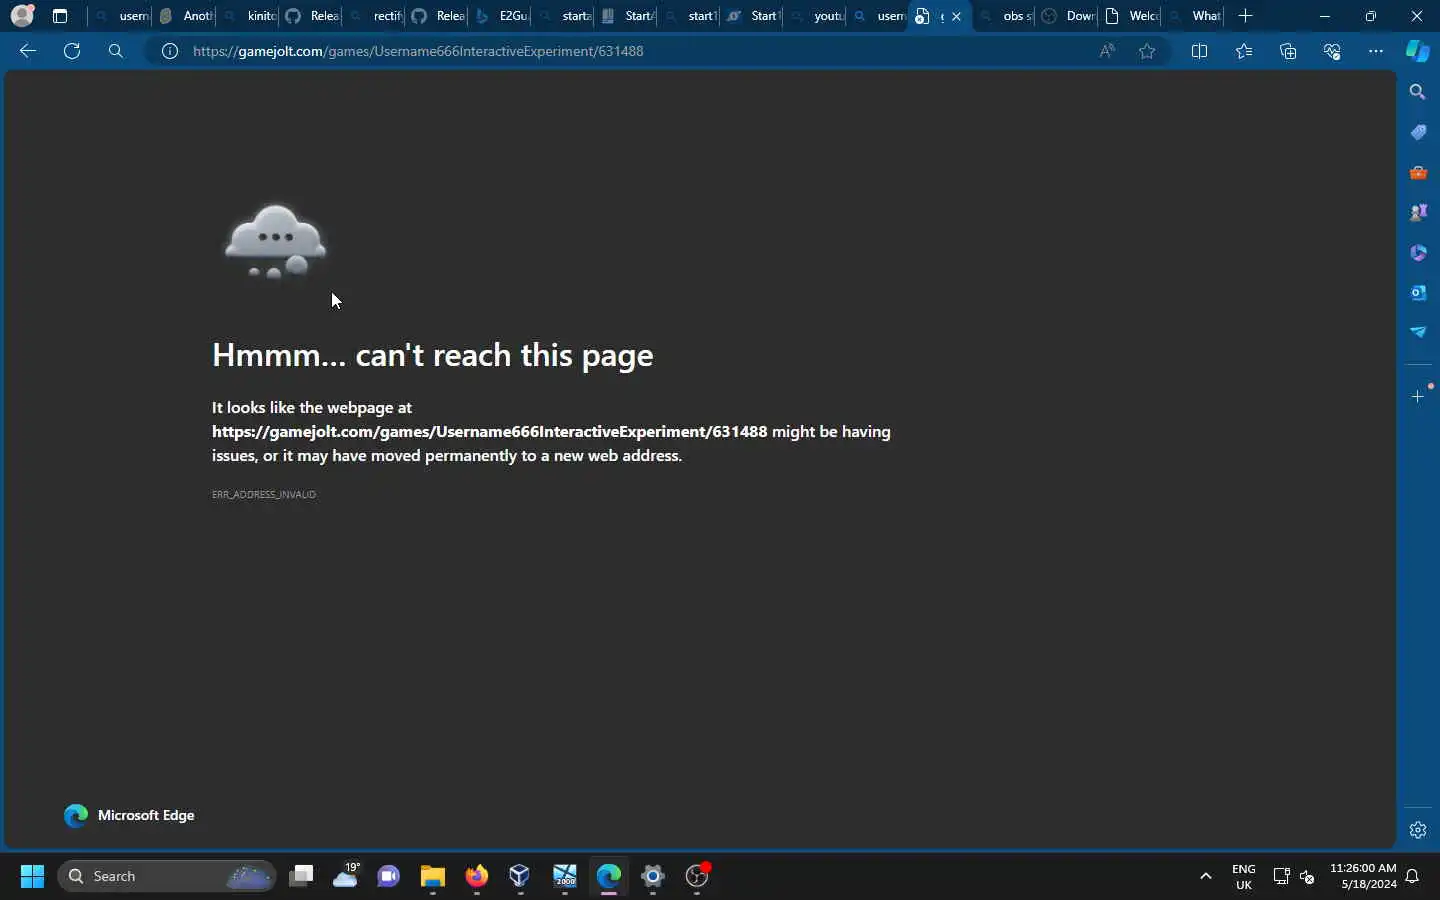
Task: Open Microsoft 365 in sidebar
Action: pyautogui.click(x=1418, y=252)
